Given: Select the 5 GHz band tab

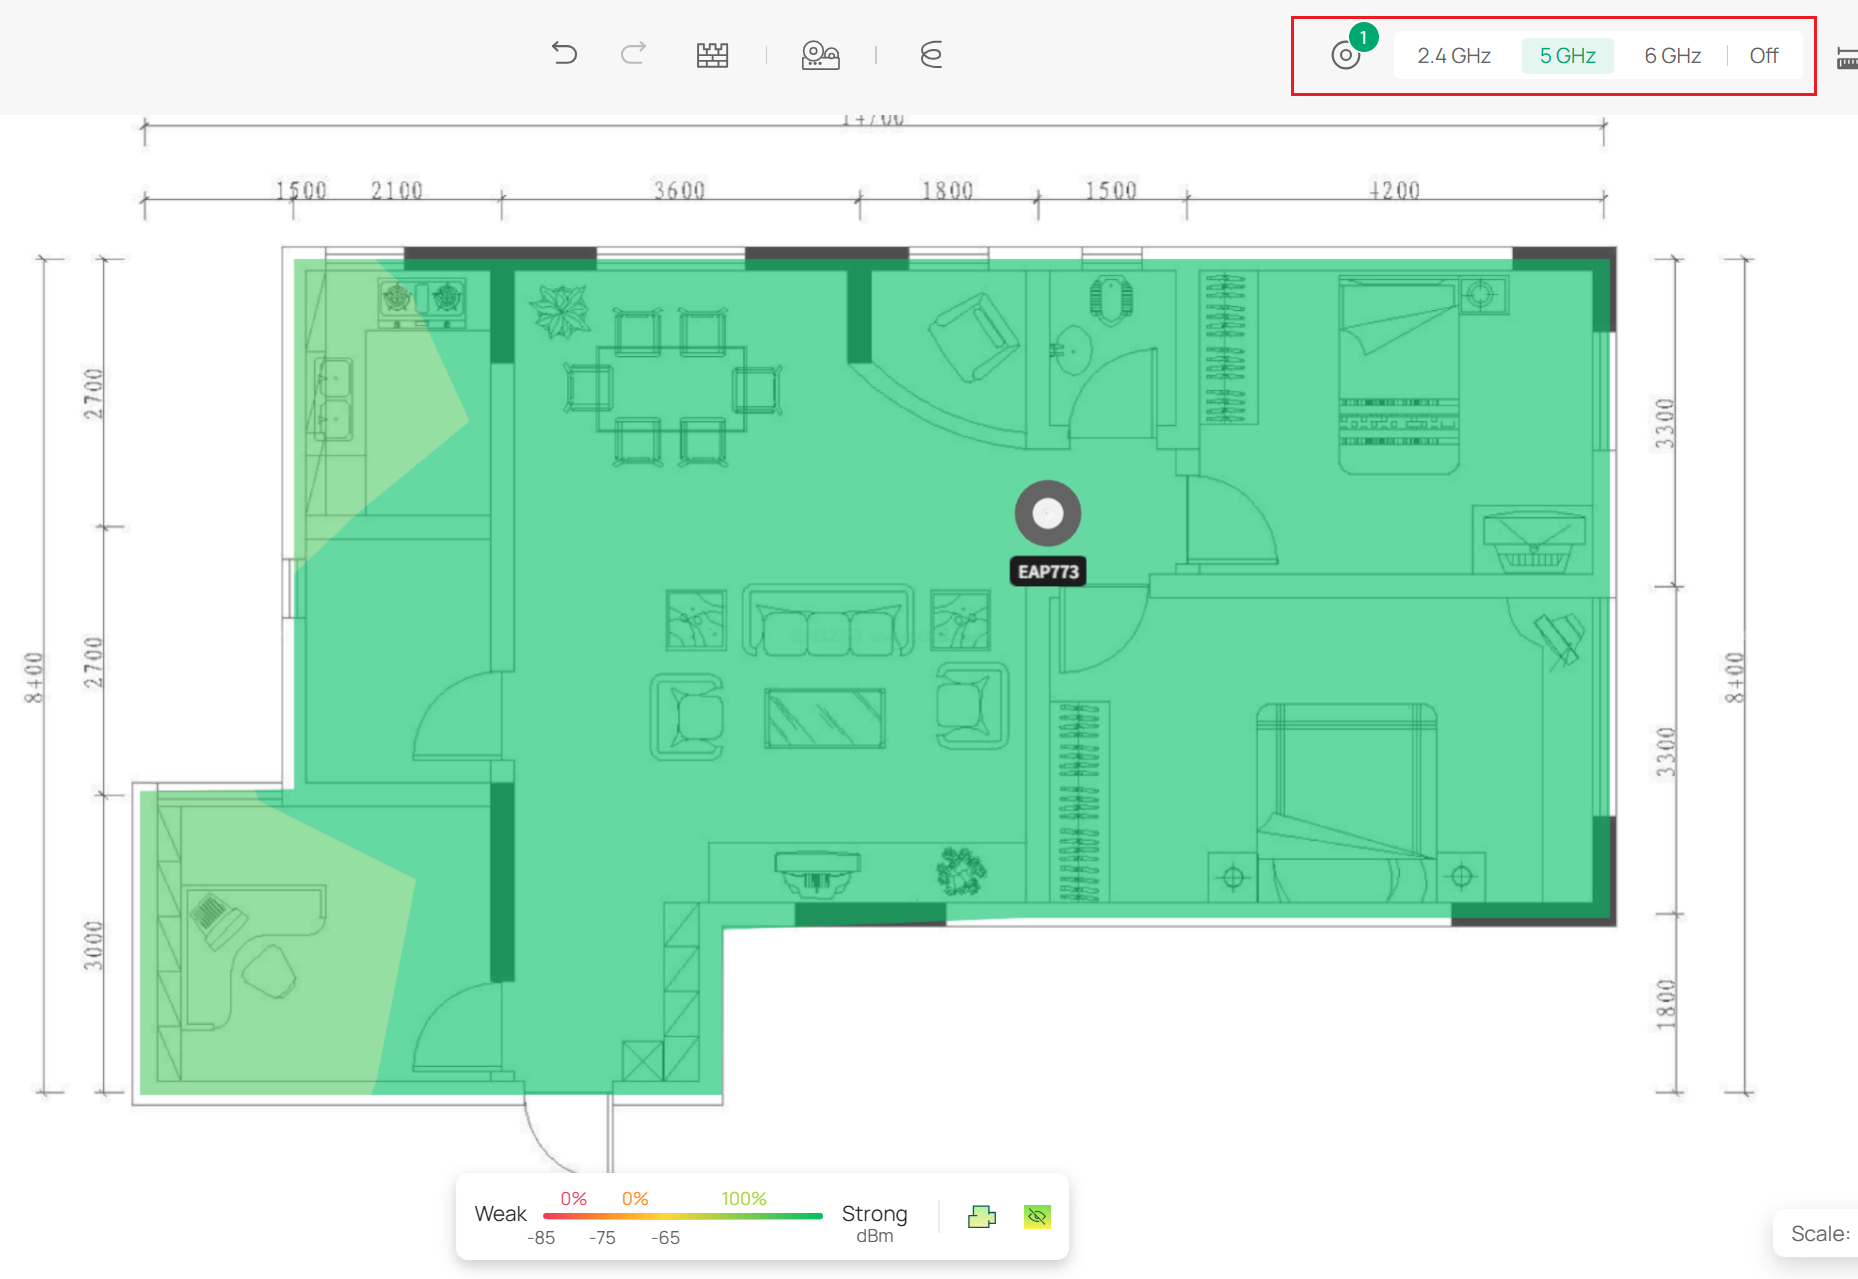Looking at the screenshot, I should pos(1567,55).
